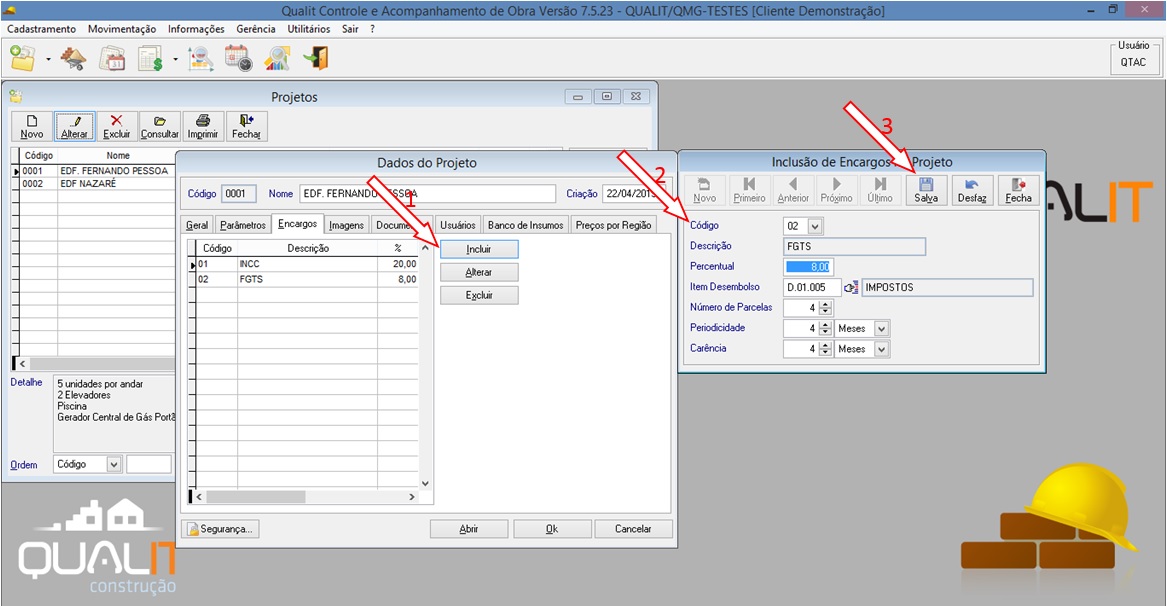Viewport: 1167px width, 606px height.
Task: Click the Item Desembolso field D.01.005
Action: (x=812, y=287)
